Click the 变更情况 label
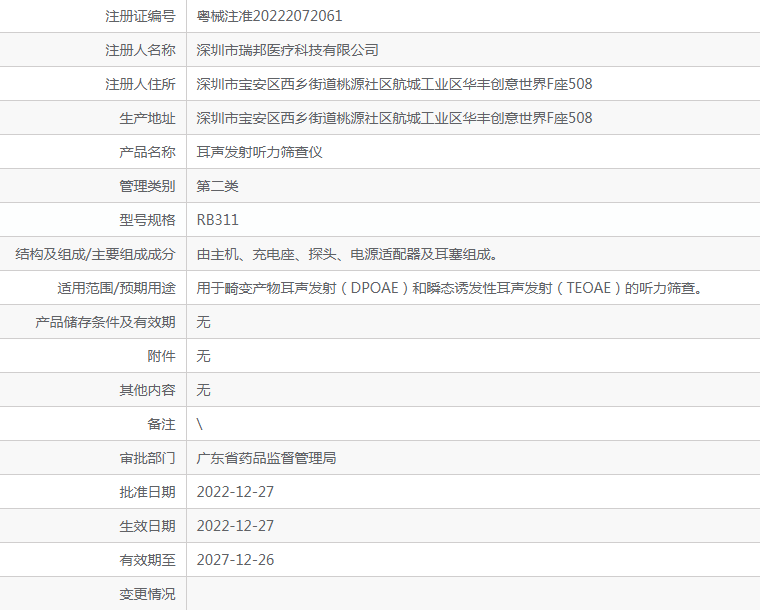Viewport: 760px width, 610px height. click(x=147, y=594)
